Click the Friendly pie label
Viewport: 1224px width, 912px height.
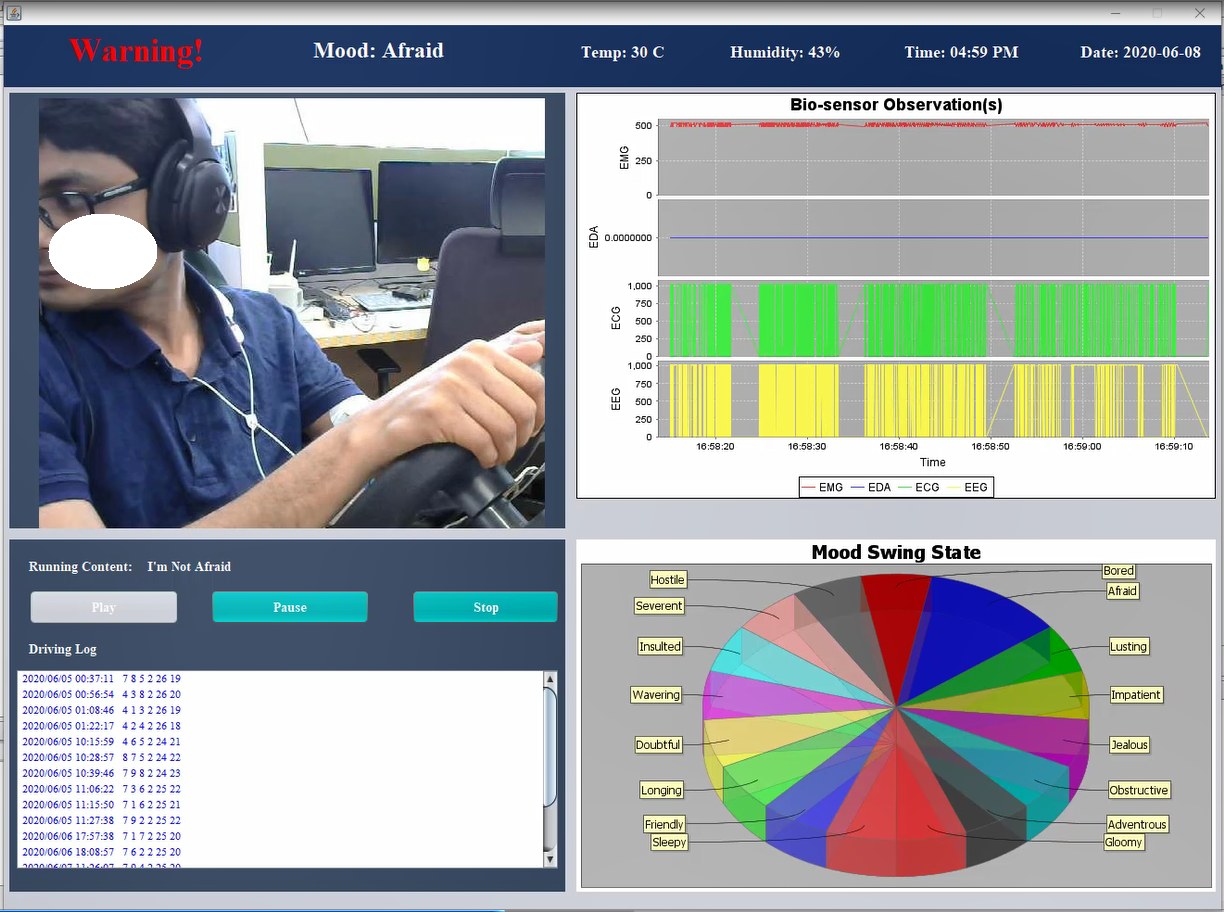pyautogui.click(x=664, y=825)
